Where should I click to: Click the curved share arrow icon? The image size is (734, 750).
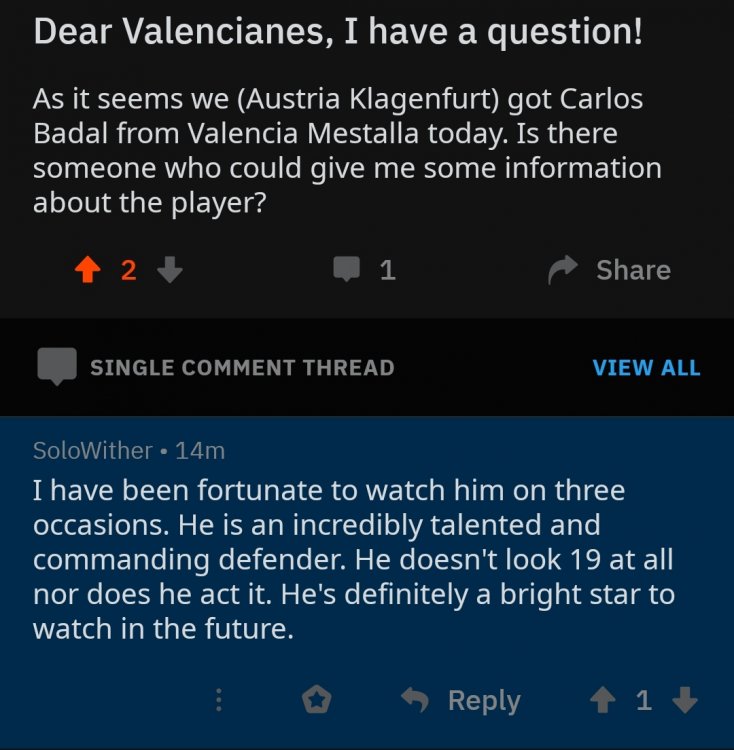coord(565,269)
